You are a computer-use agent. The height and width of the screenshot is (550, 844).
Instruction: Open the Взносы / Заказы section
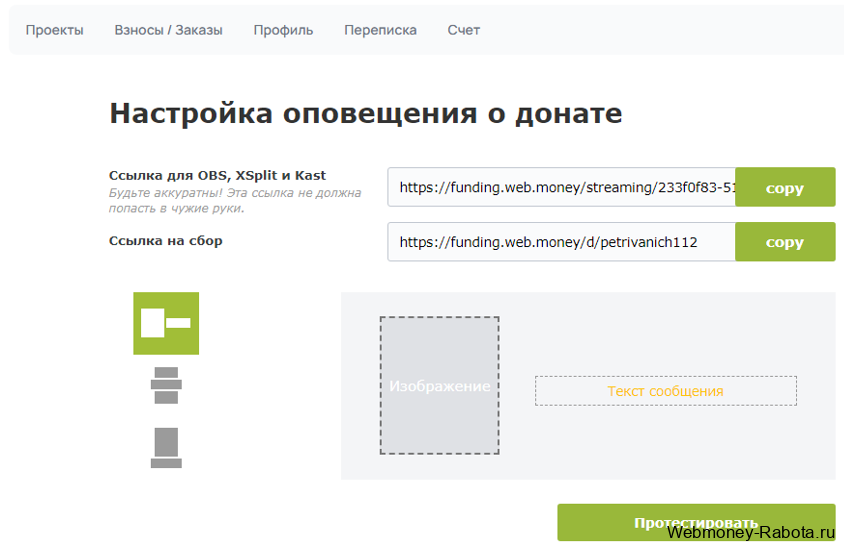[168, 30]
